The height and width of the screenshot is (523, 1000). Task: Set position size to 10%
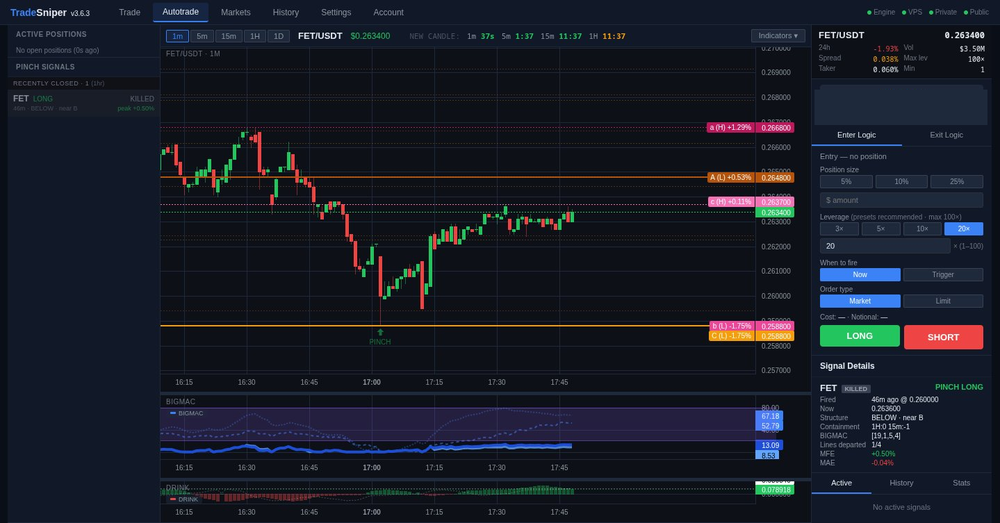pos(901,182)
